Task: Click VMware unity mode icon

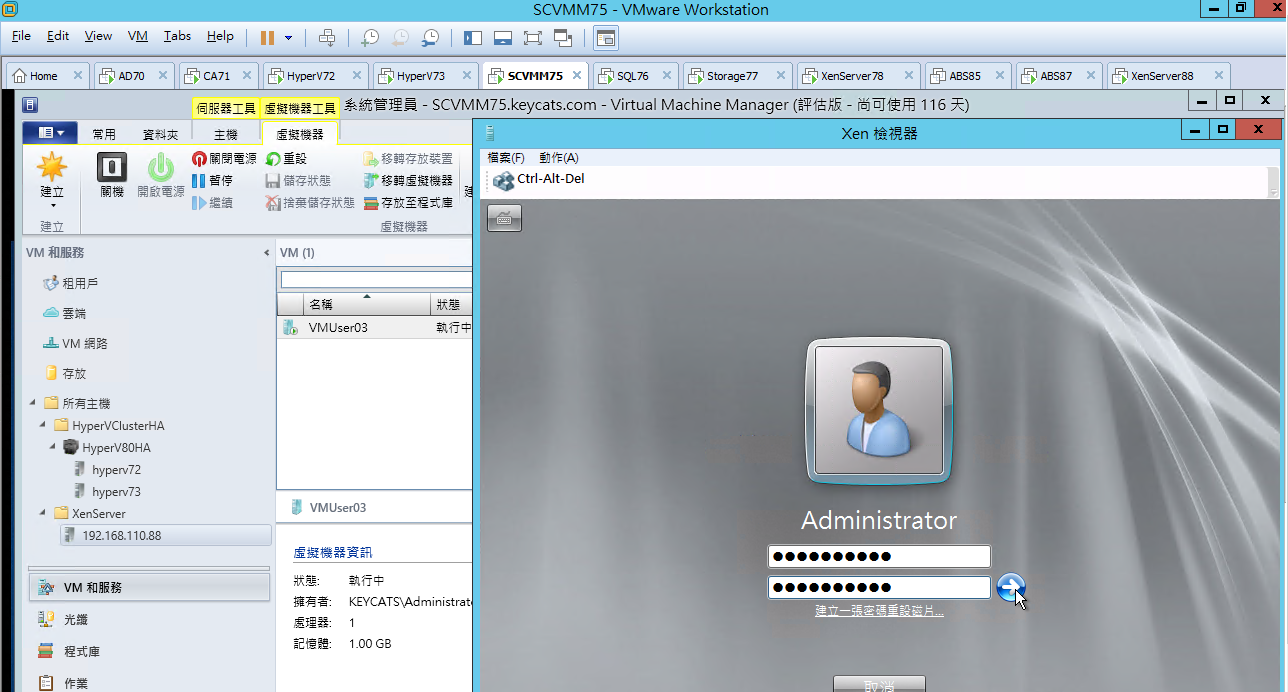Action: tap(562, 37)
